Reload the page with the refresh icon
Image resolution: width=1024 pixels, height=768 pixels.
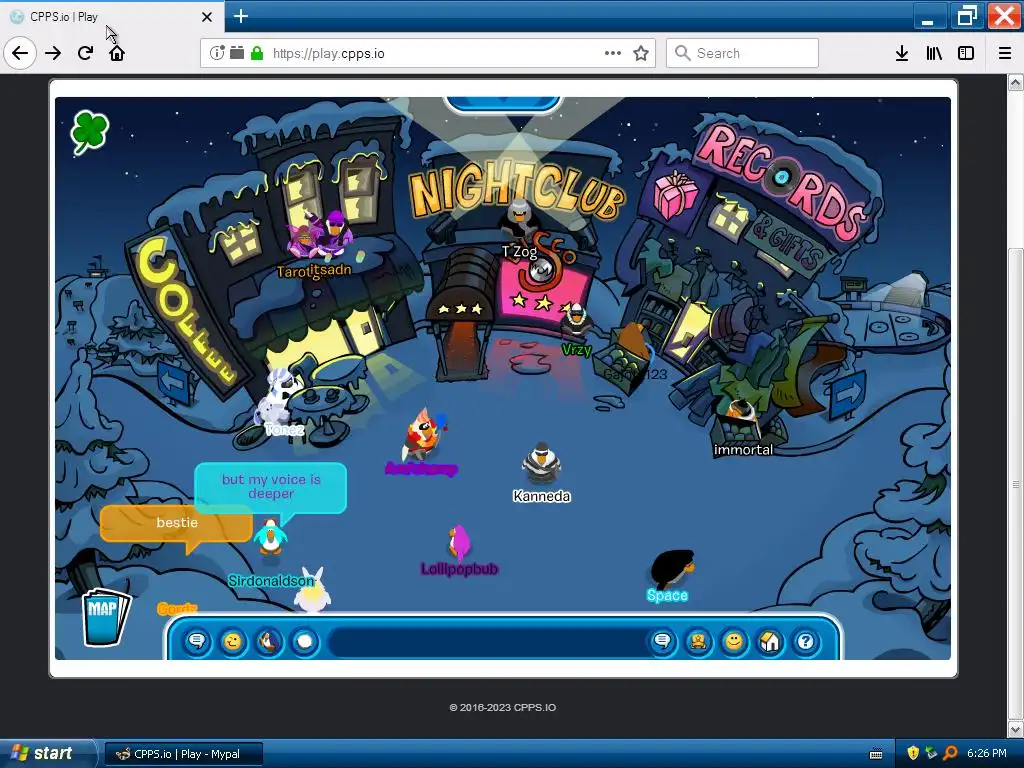(85, 53)
